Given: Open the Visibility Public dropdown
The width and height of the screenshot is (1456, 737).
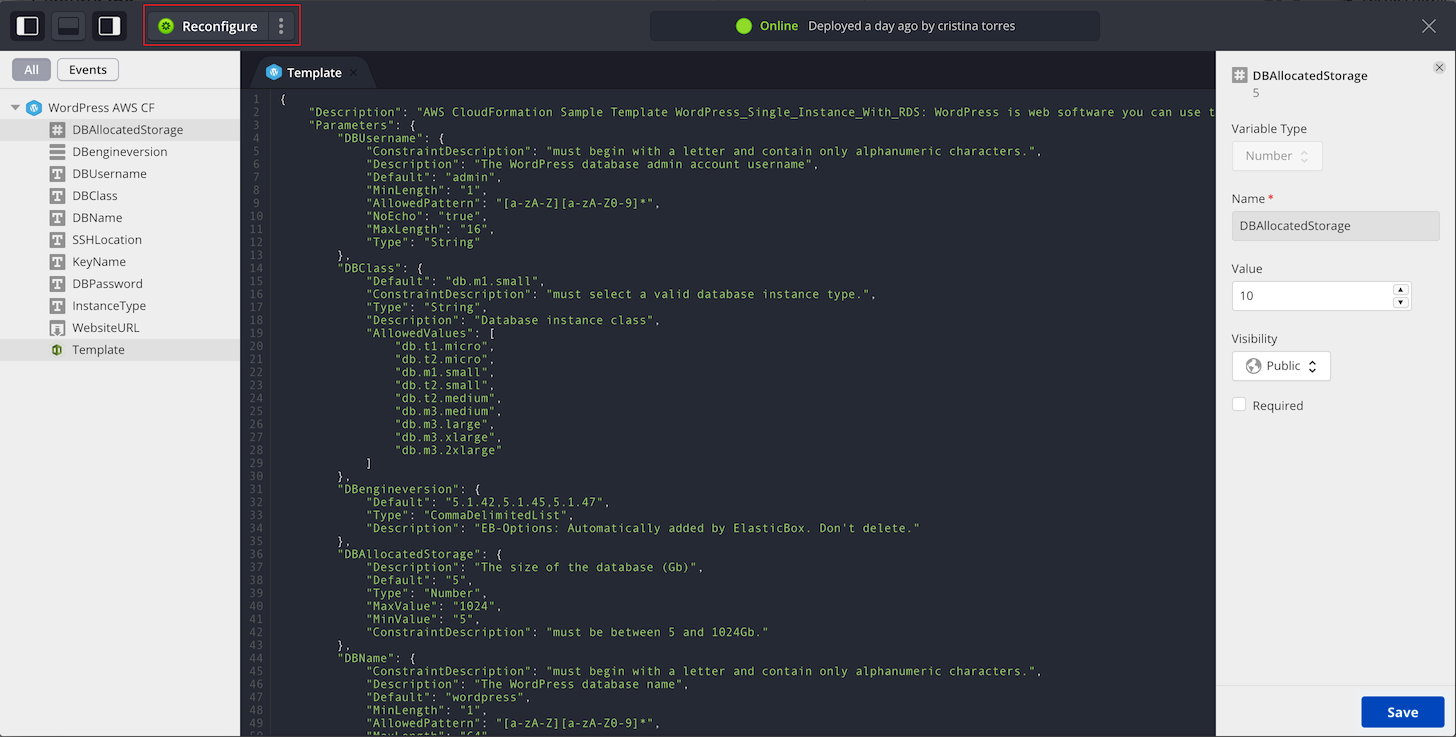Looking at the screenshot, I should [1281, 366].
